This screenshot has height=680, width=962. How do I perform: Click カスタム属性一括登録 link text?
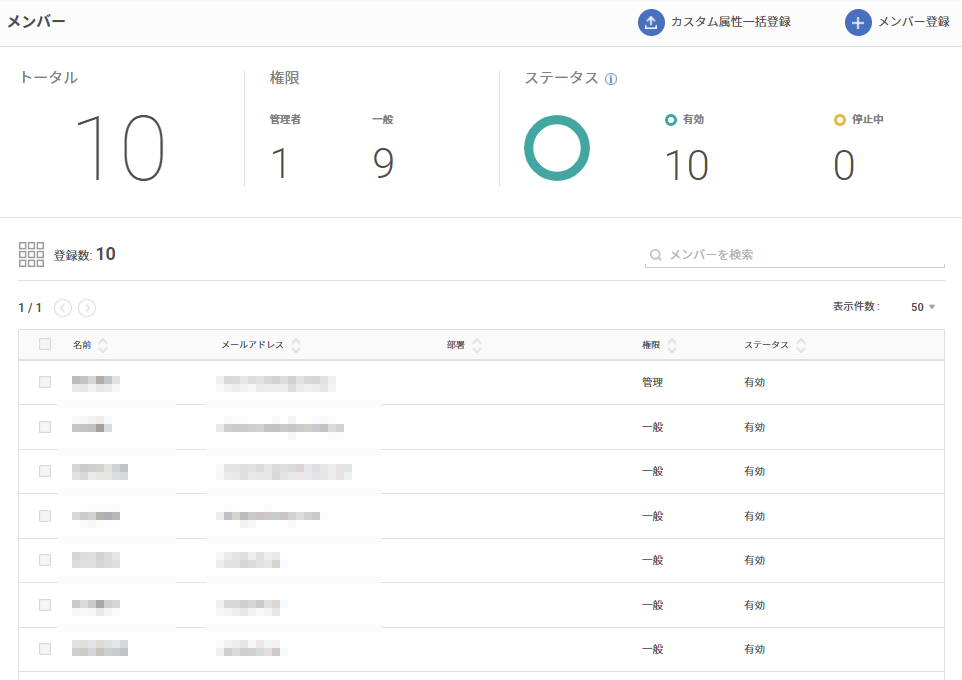[x=731, y=22]
